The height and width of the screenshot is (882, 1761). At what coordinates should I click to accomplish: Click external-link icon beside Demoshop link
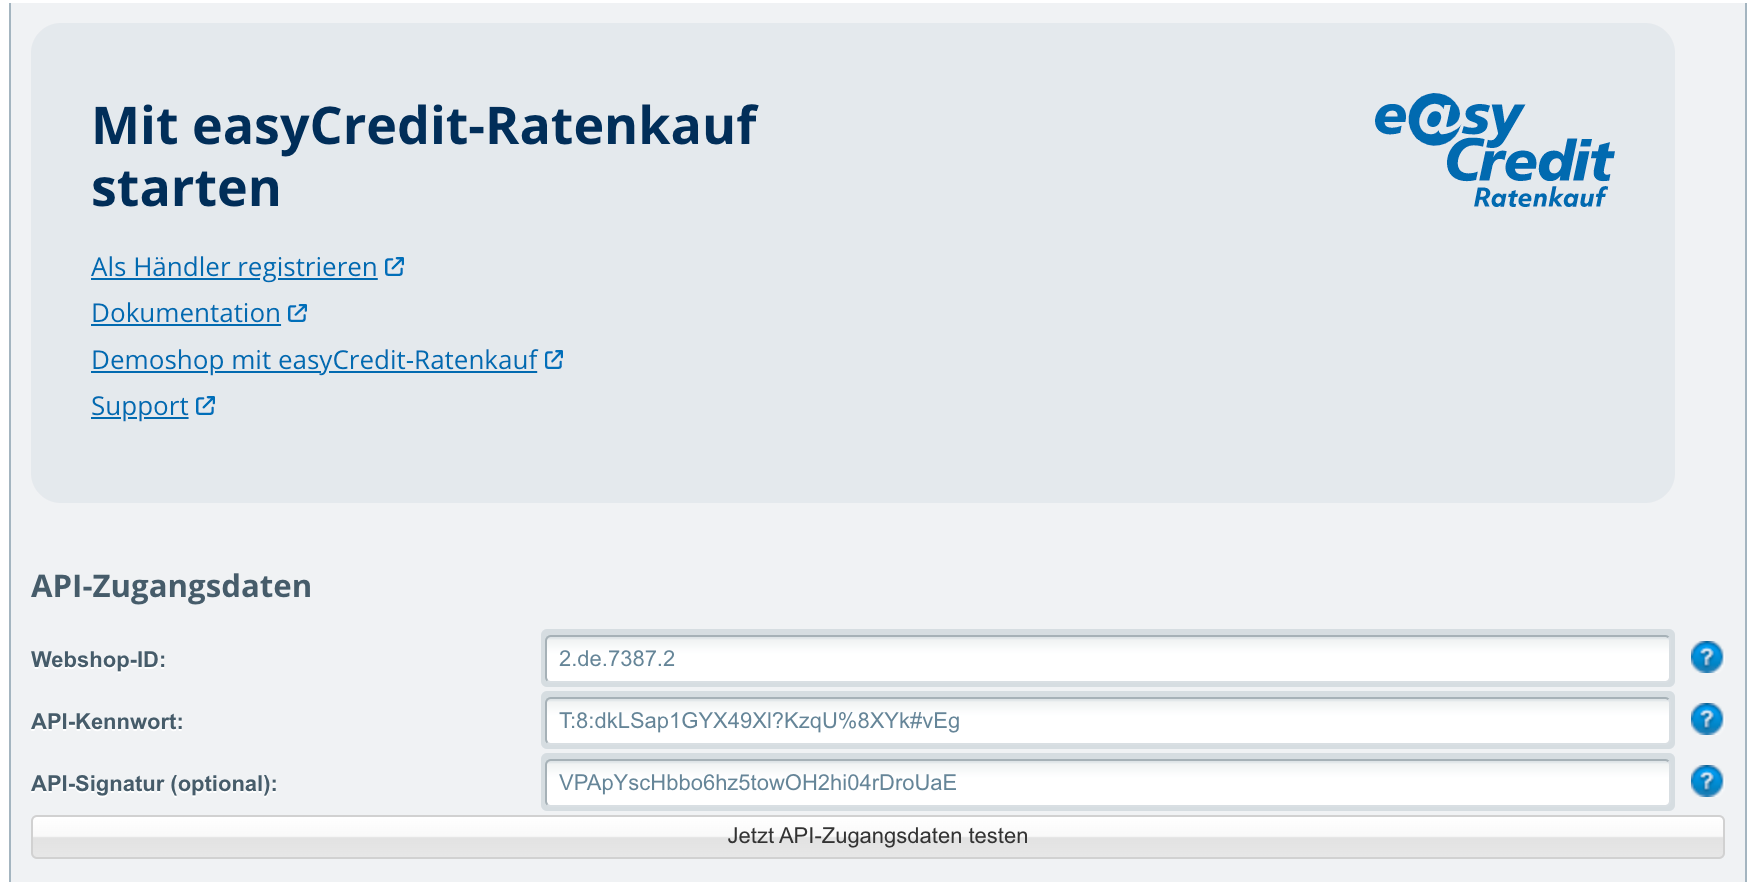pyautogui.click(x=555, y=359)
